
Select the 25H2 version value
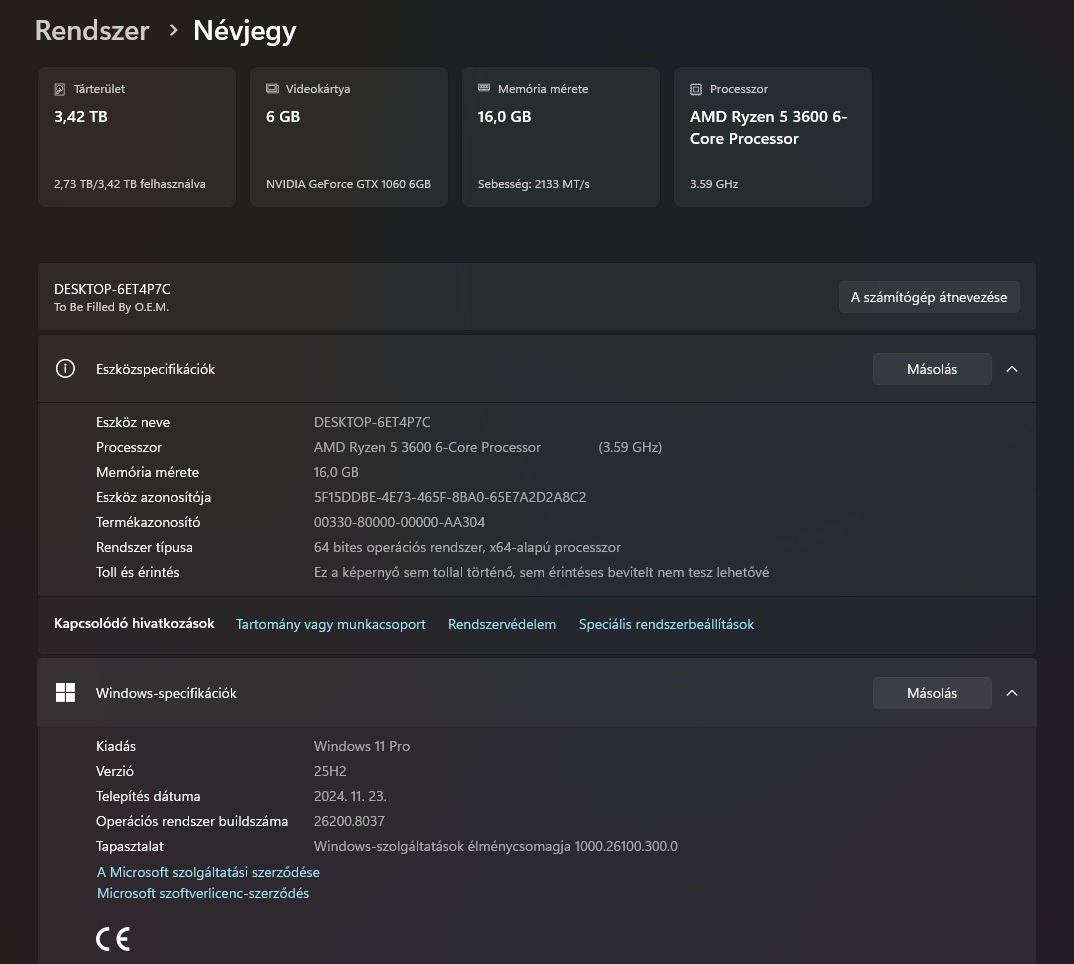(330, 771)
